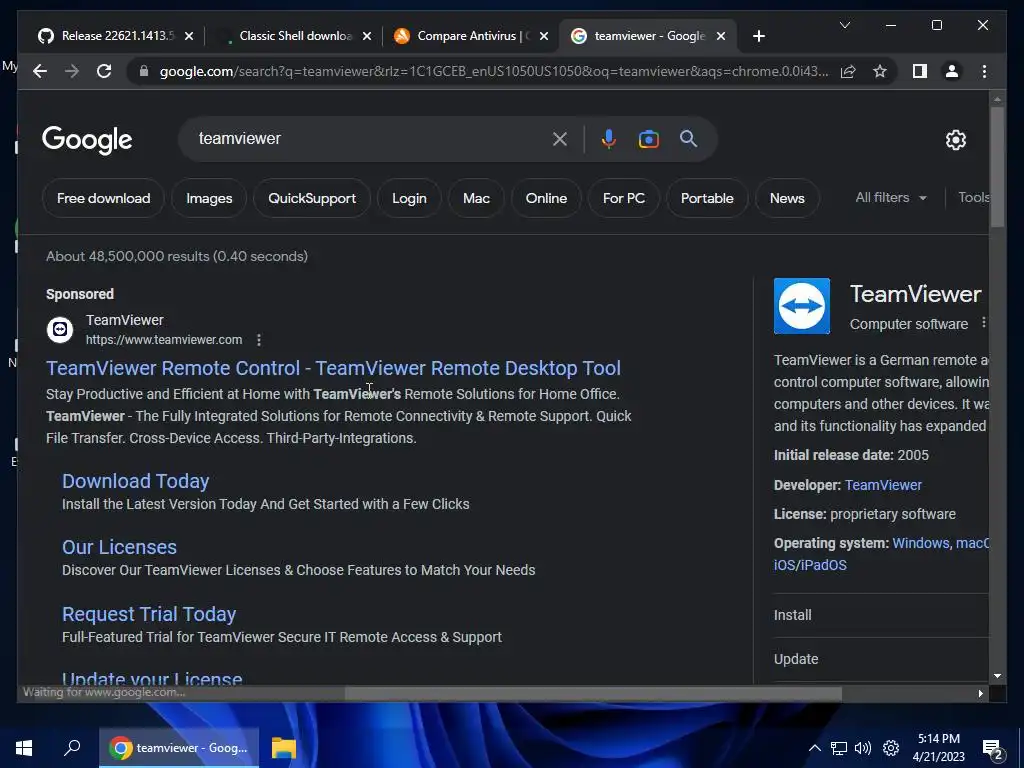The image size is (1024, 768).
Task: Select the QuickSupport filter chip
Action: [x=312, y=199]
